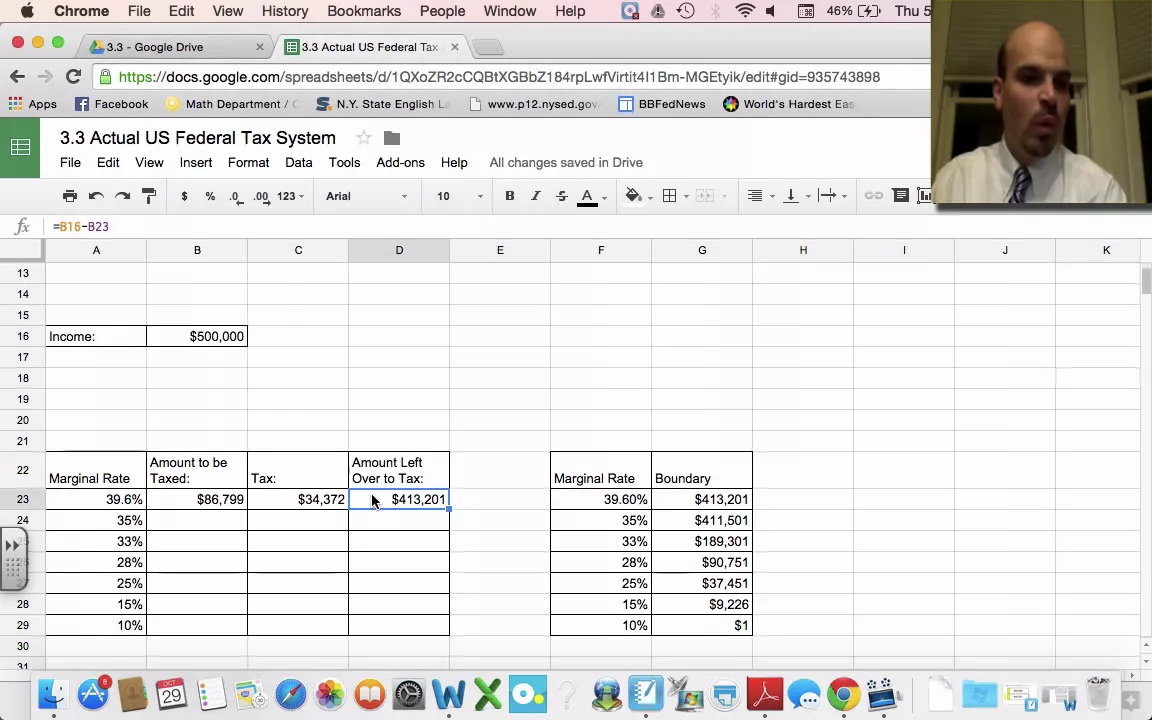The height and width of the screenshot is (720, 1152).
Task: Click the browser Back arrow
Action: coord(18,76)
